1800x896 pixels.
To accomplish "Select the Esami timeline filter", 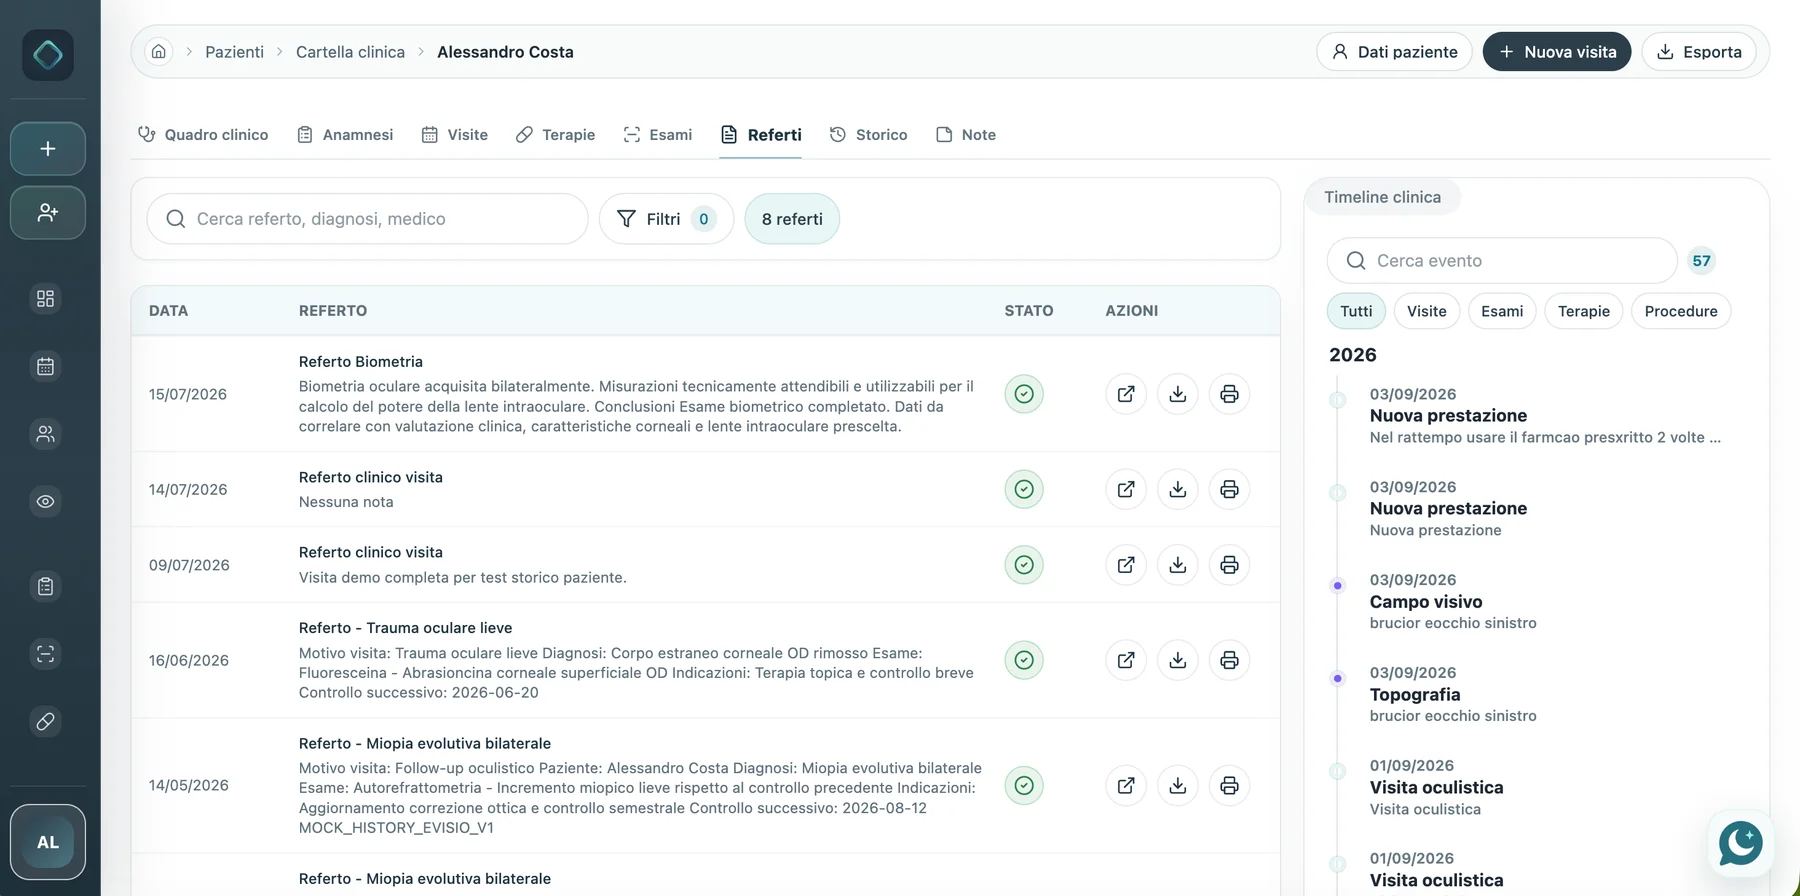I will click(x=1502, y=311).
